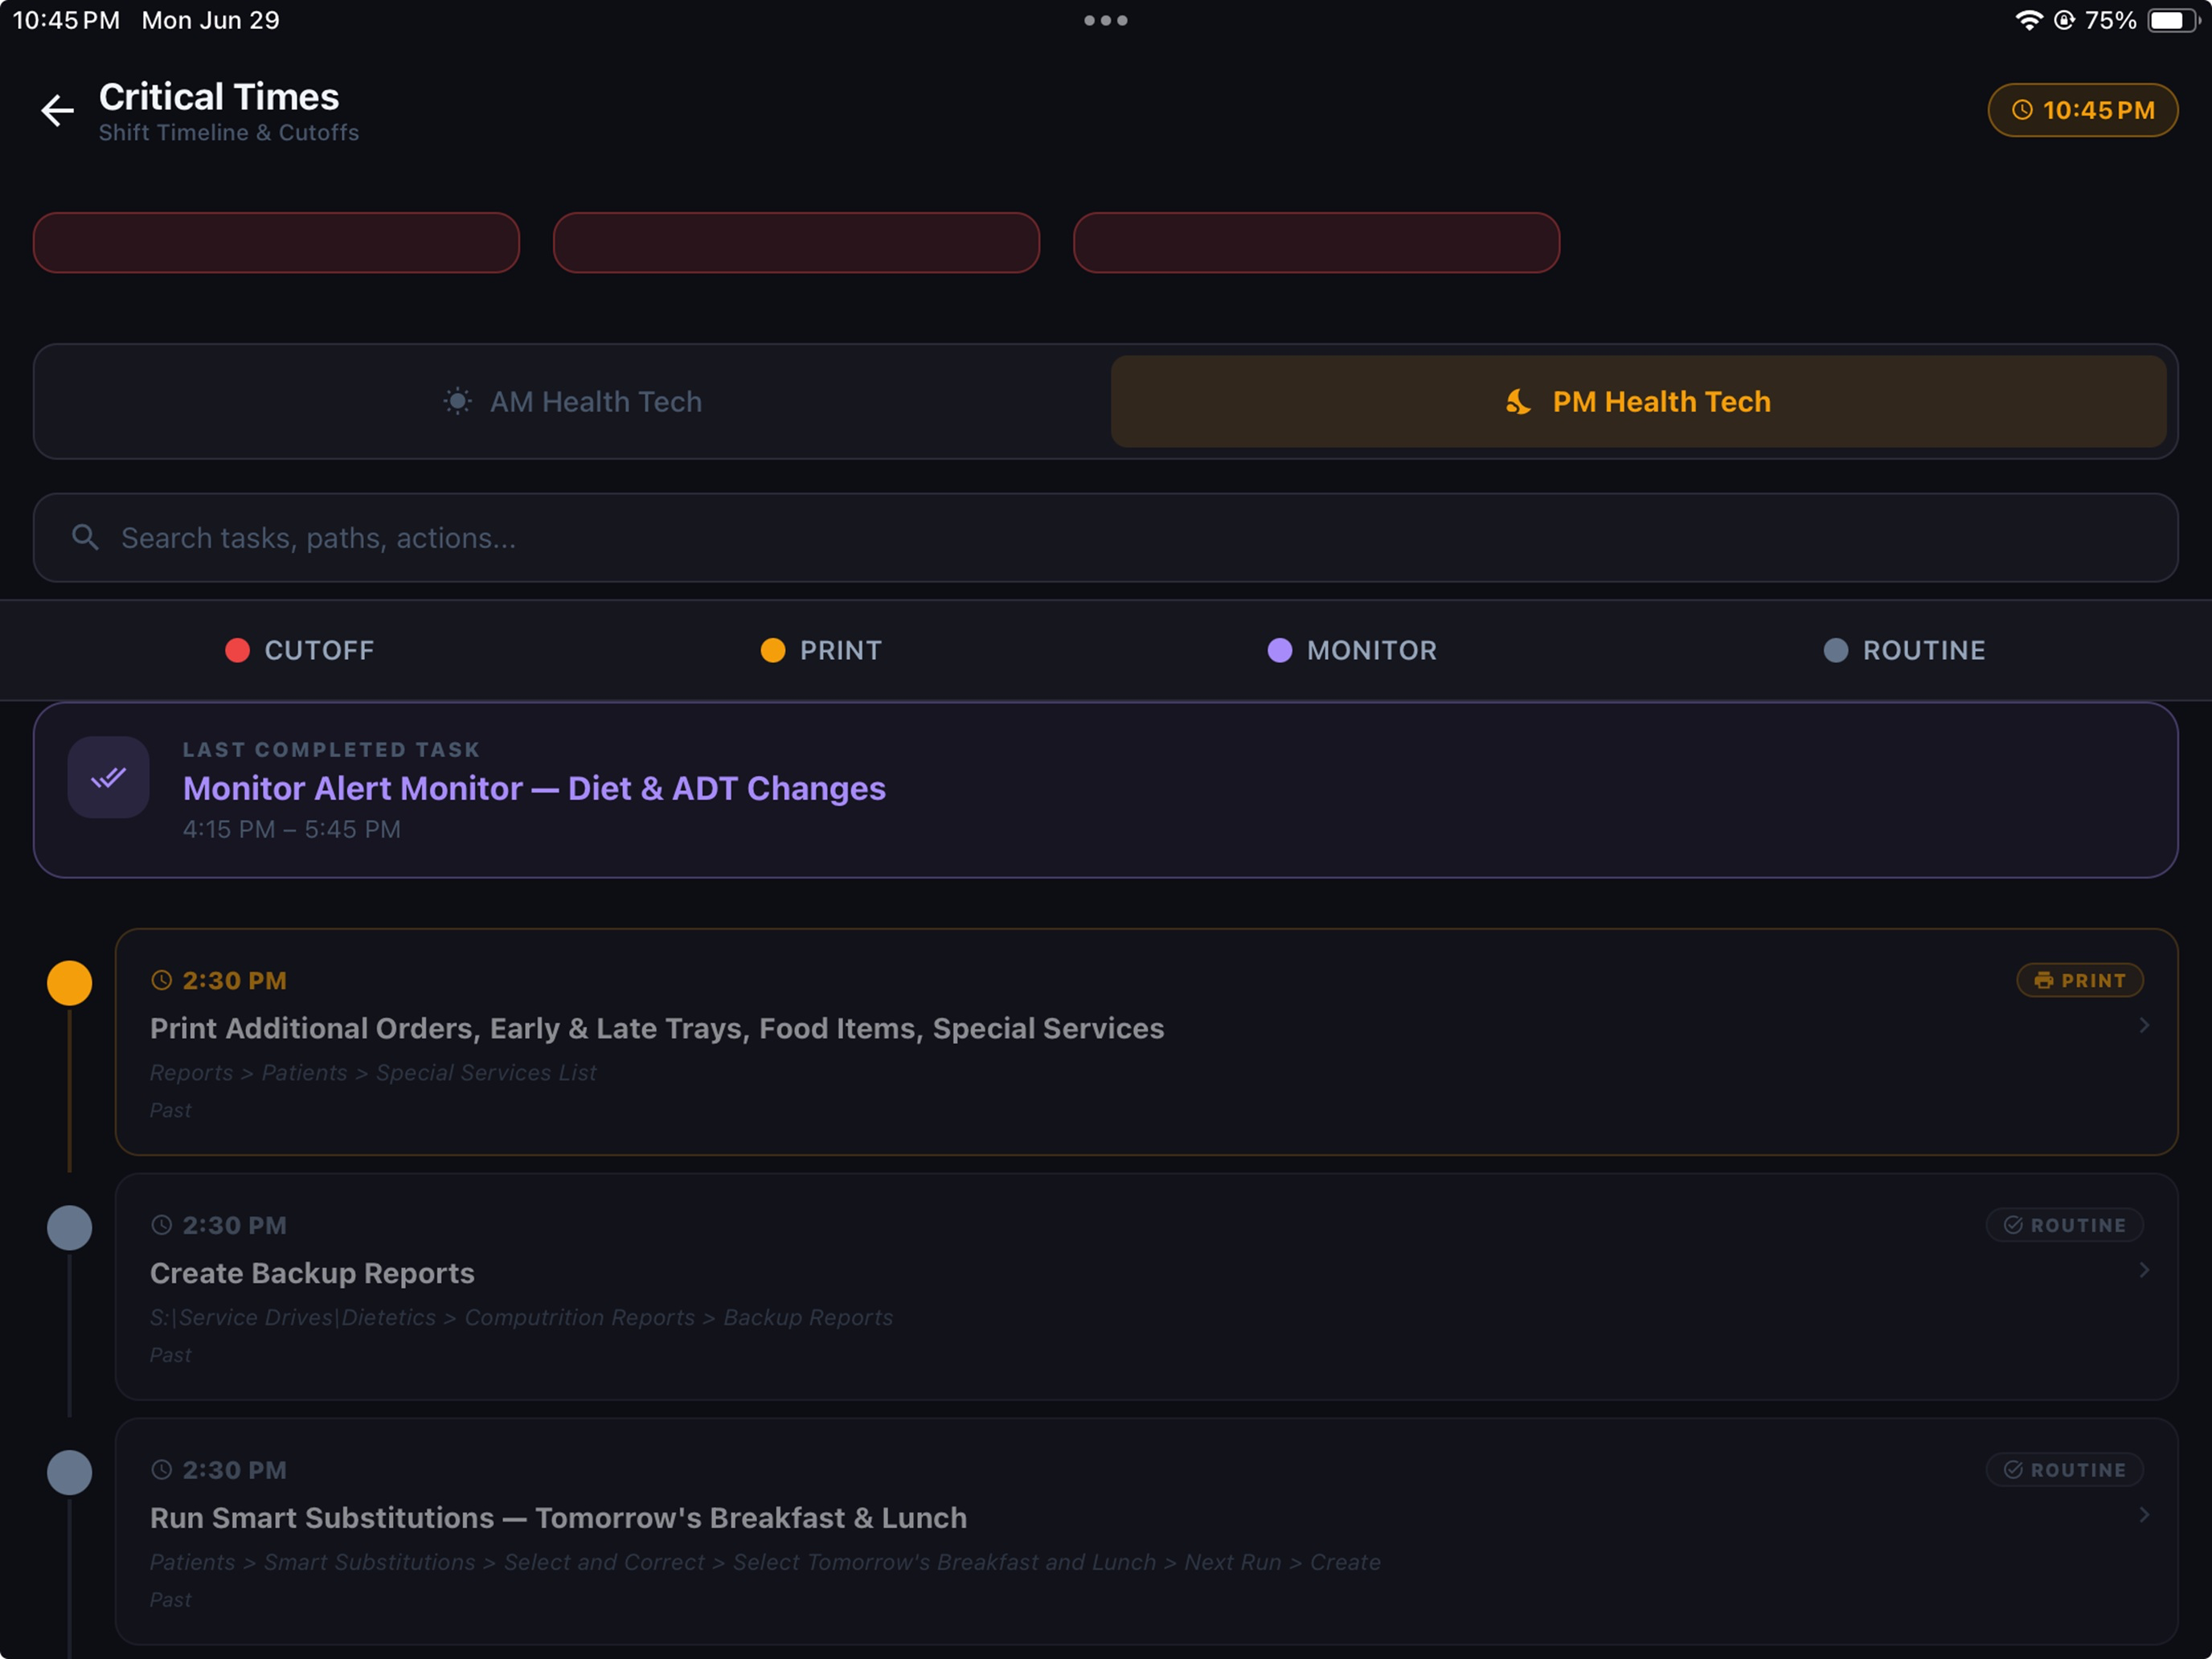This screenshot has width=2212, height=1659.
Task: Click the orange timeline dot for Print task
Action: click(70, 983)
